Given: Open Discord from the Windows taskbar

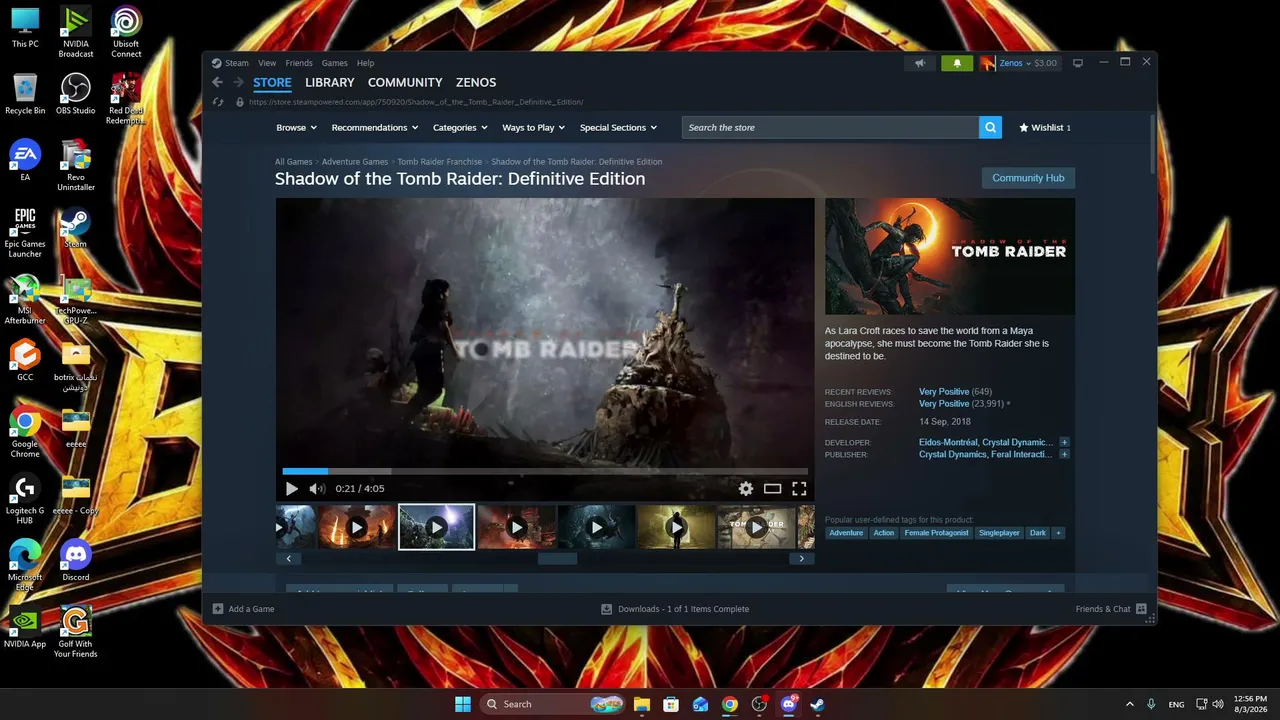Looking at the screenshot, I should (x=788, y=704).
